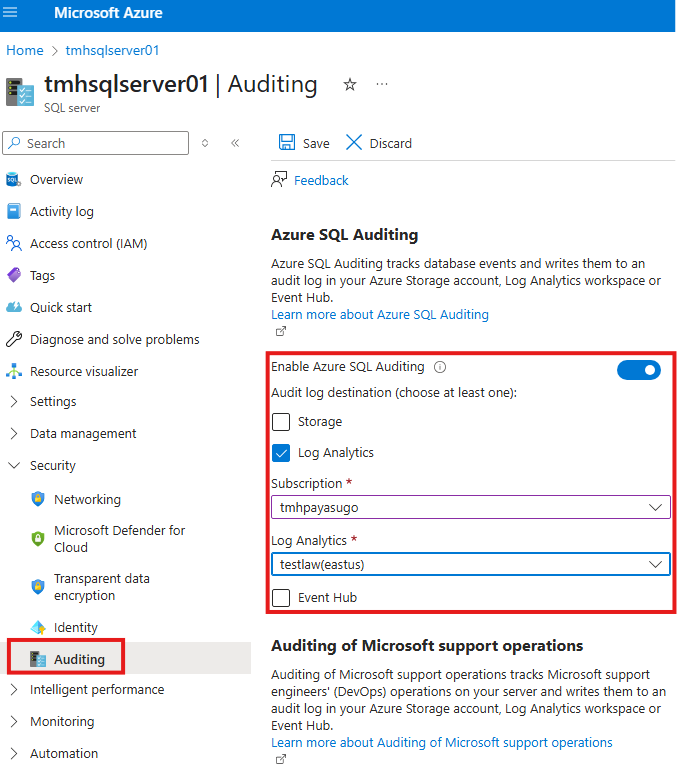The width and height of the screenshot is (677, 774).
Task: Click the tmhsqlserver01 SQL server header icon
Action: 20,92
